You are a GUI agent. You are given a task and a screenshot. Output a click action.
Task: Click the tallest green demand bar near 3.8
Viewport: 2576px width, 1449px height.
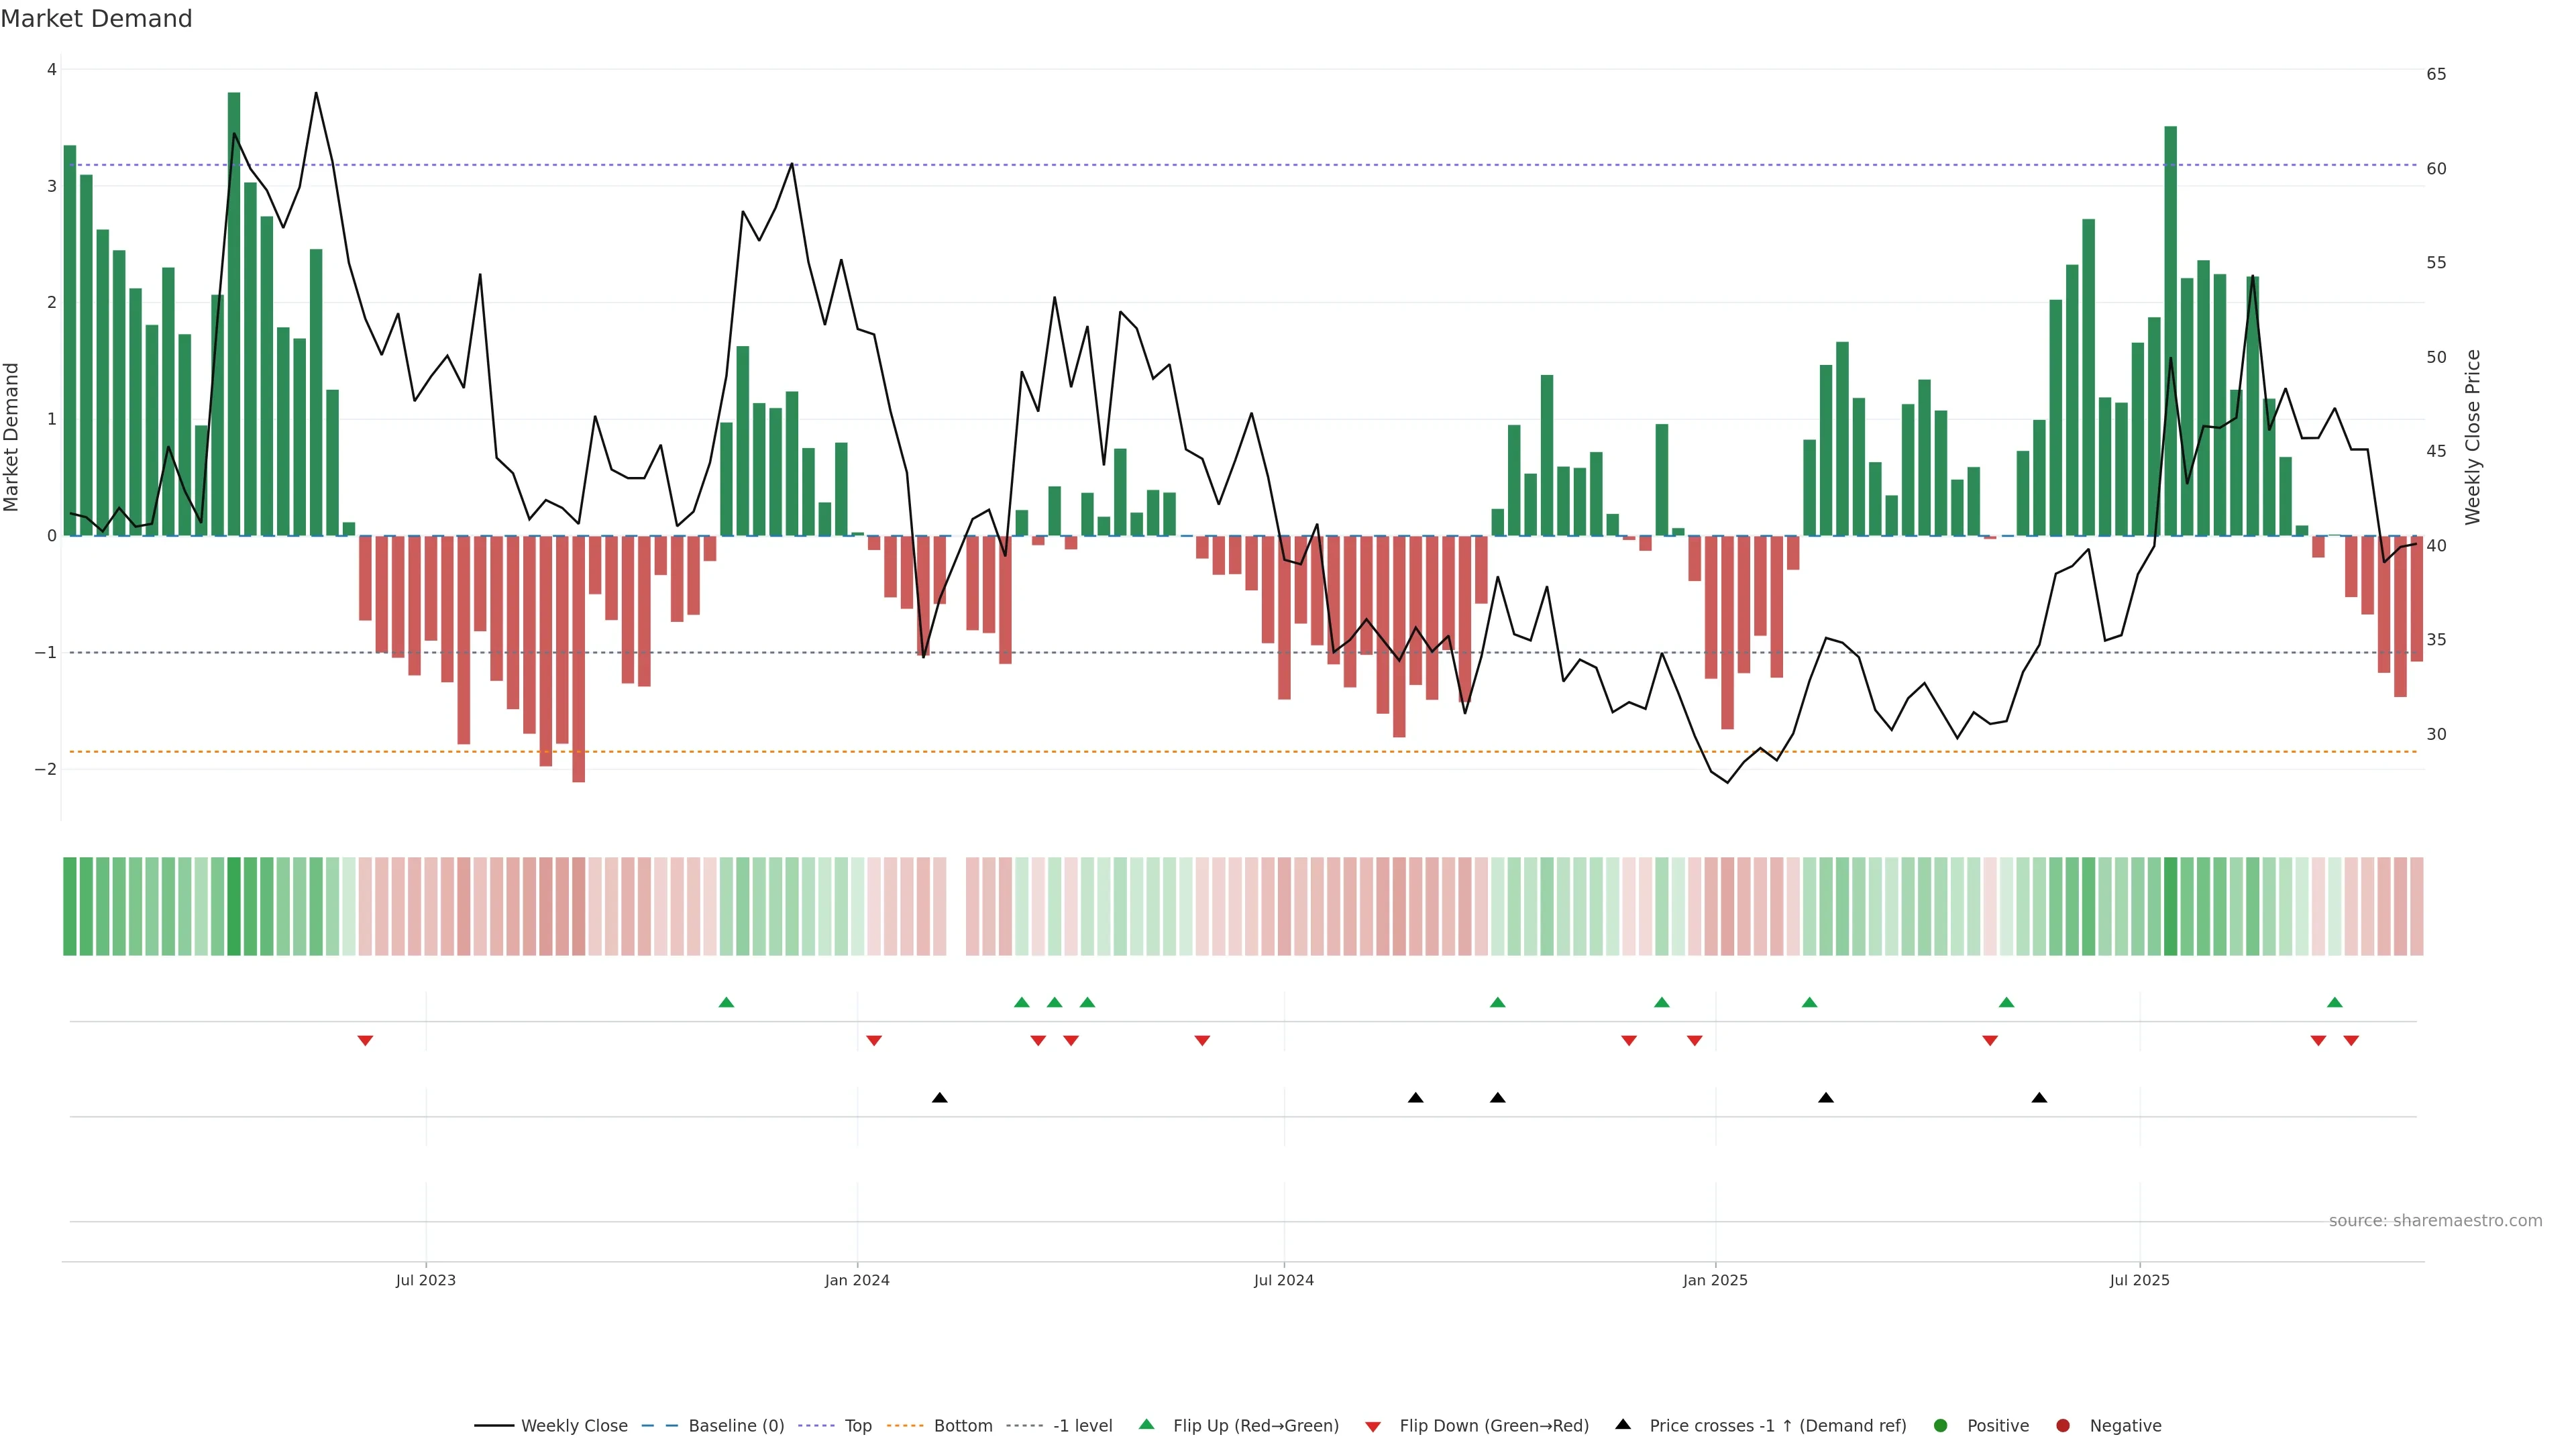234,300
